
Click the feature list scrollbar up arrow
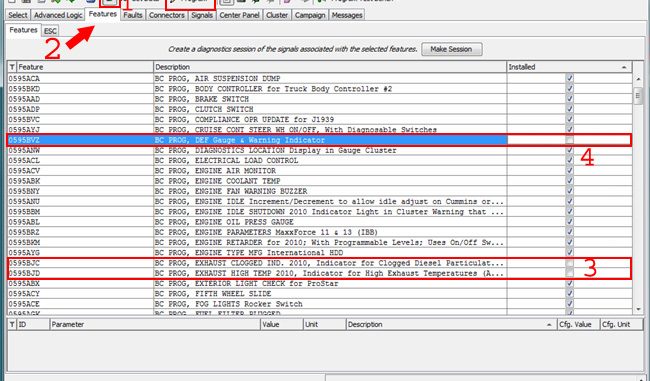[638, 79]
